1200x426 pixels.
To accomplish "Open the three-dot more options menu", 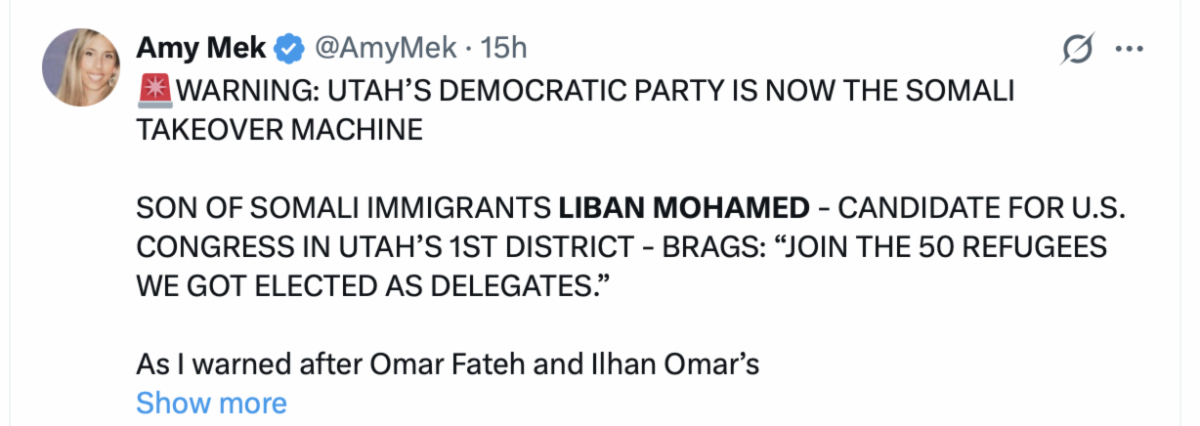I will [x=1129, y=48].
